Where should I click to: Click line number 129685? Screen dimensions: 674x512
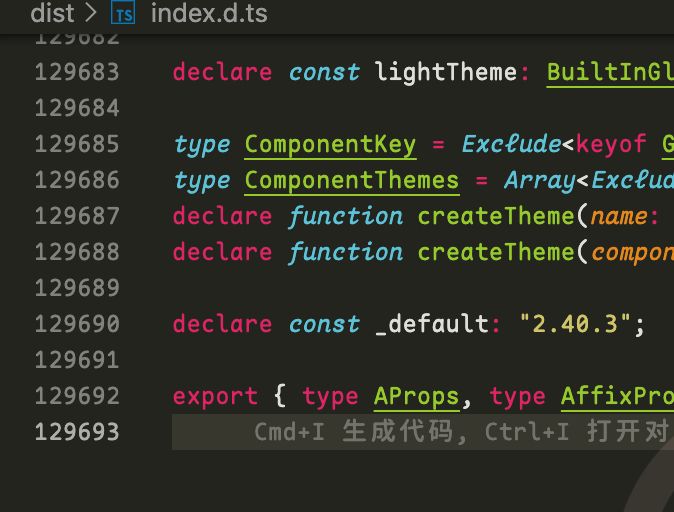pyautogui.click(x=77, y=144)
